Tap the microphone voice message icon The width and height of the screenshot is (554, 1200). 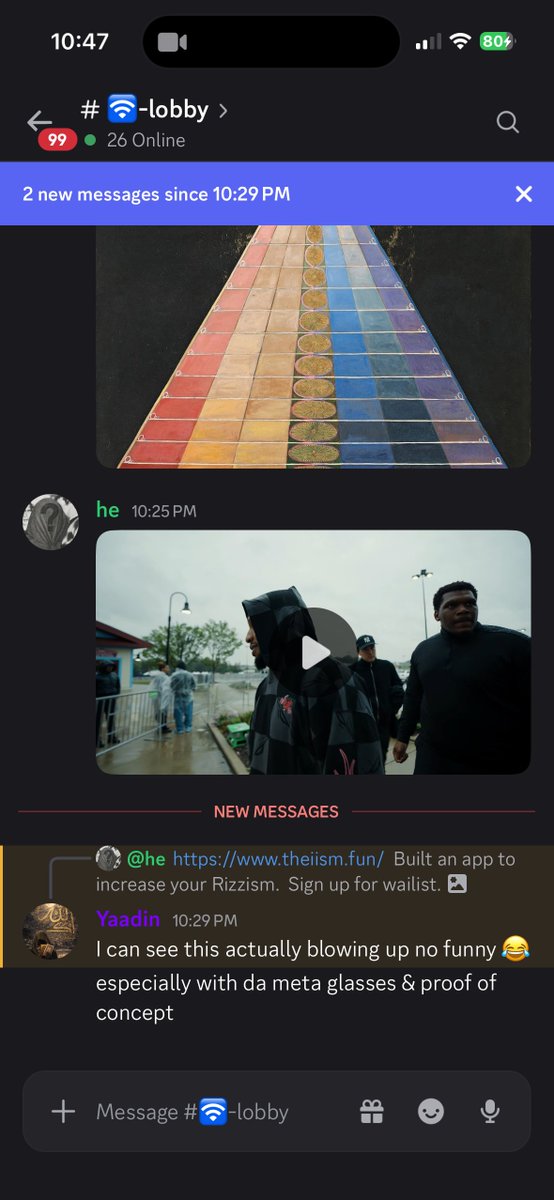(490, 1111)
